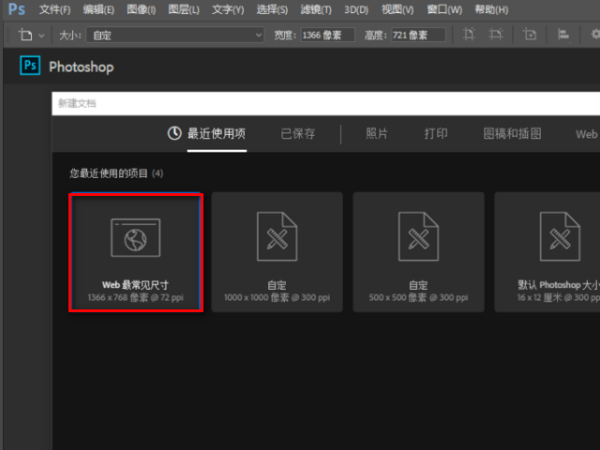Expand the tool preset picker arrow

[x=41, y=36]
